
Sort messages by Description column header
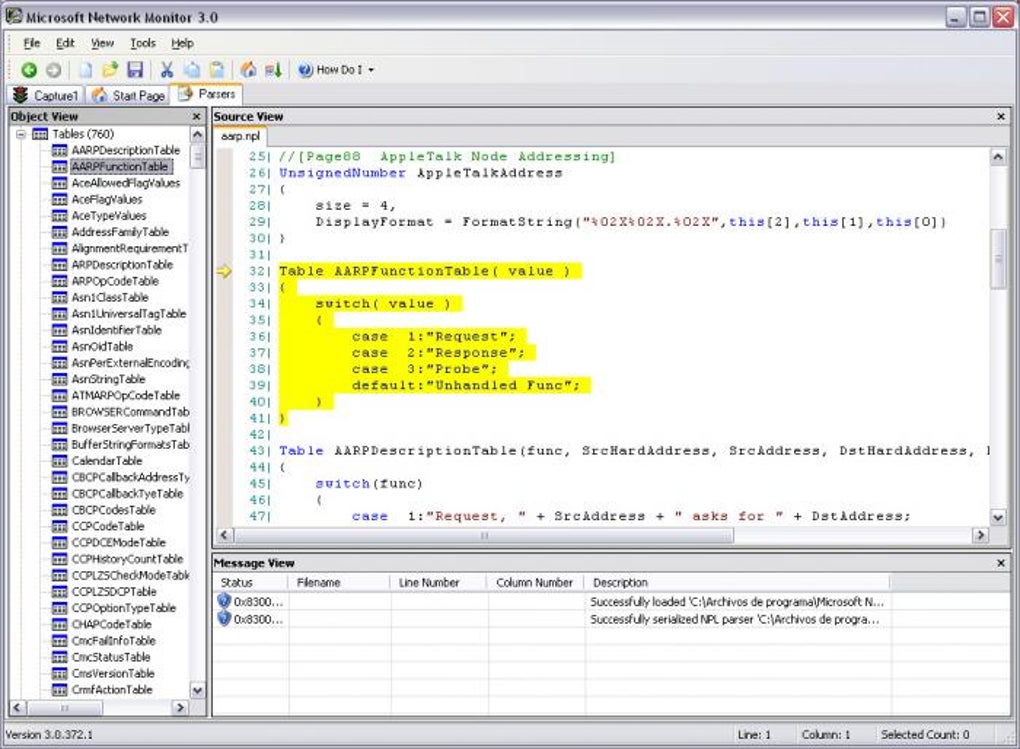coord(620,582)
